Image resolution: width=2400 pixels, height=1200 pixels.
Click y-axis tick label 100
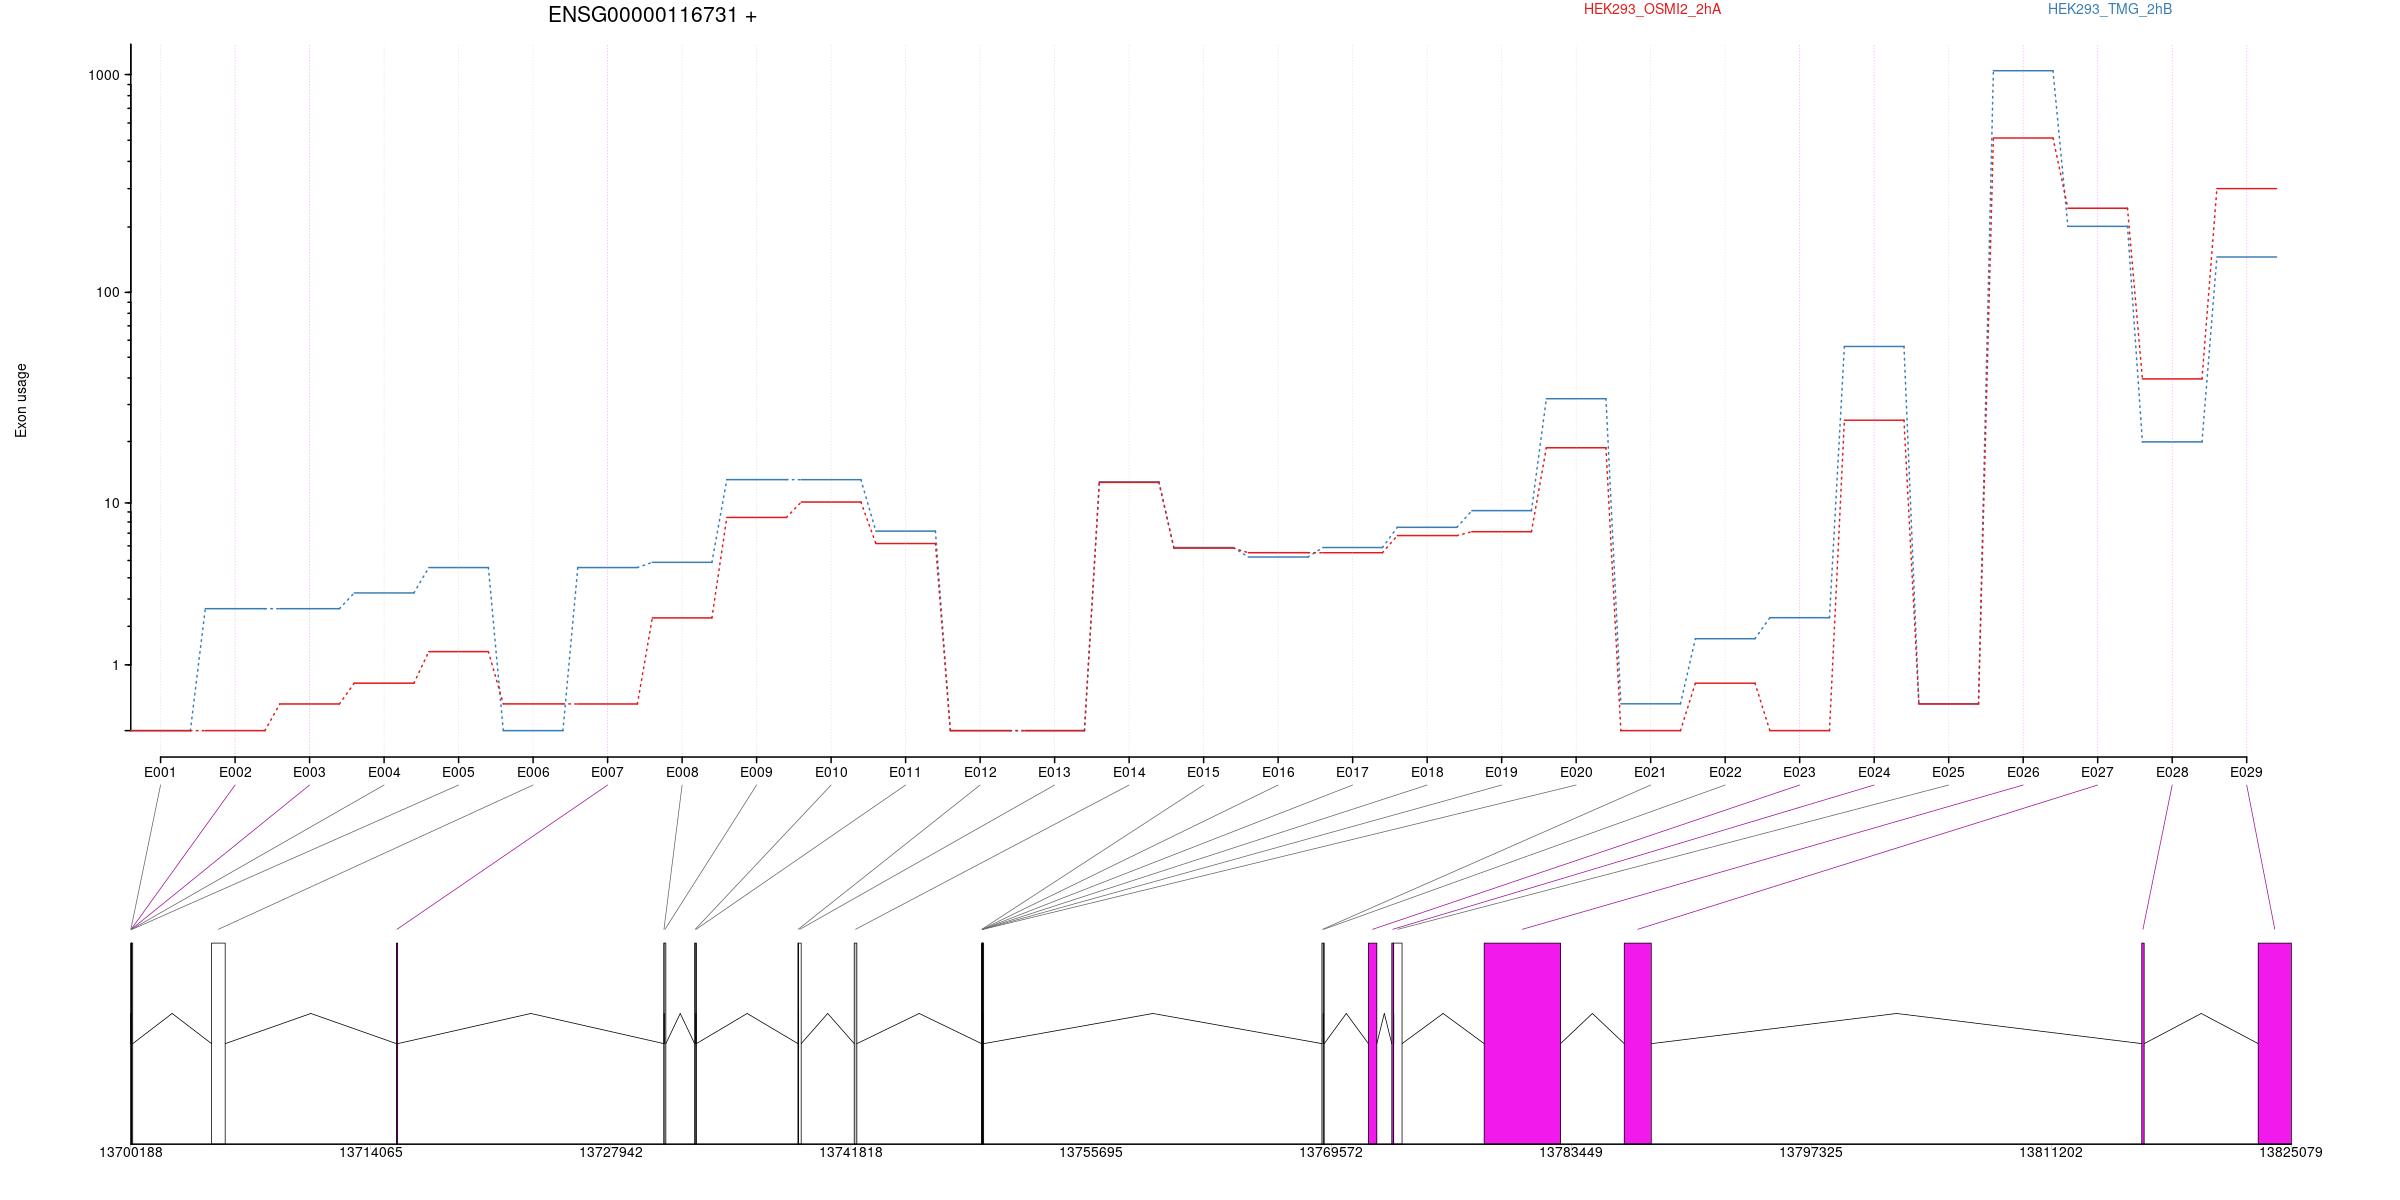(x=108, y=293)
